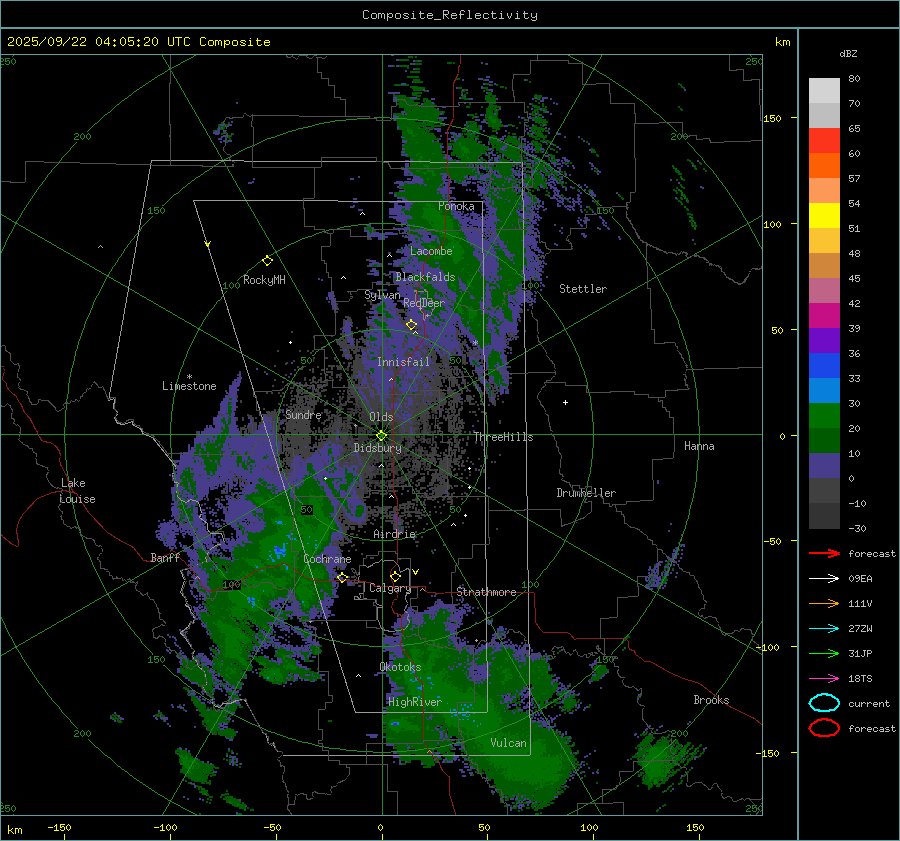Screen dimensions: 900x841
Task: Click the red forecast arrow in legend
Action: pos(823,553)
